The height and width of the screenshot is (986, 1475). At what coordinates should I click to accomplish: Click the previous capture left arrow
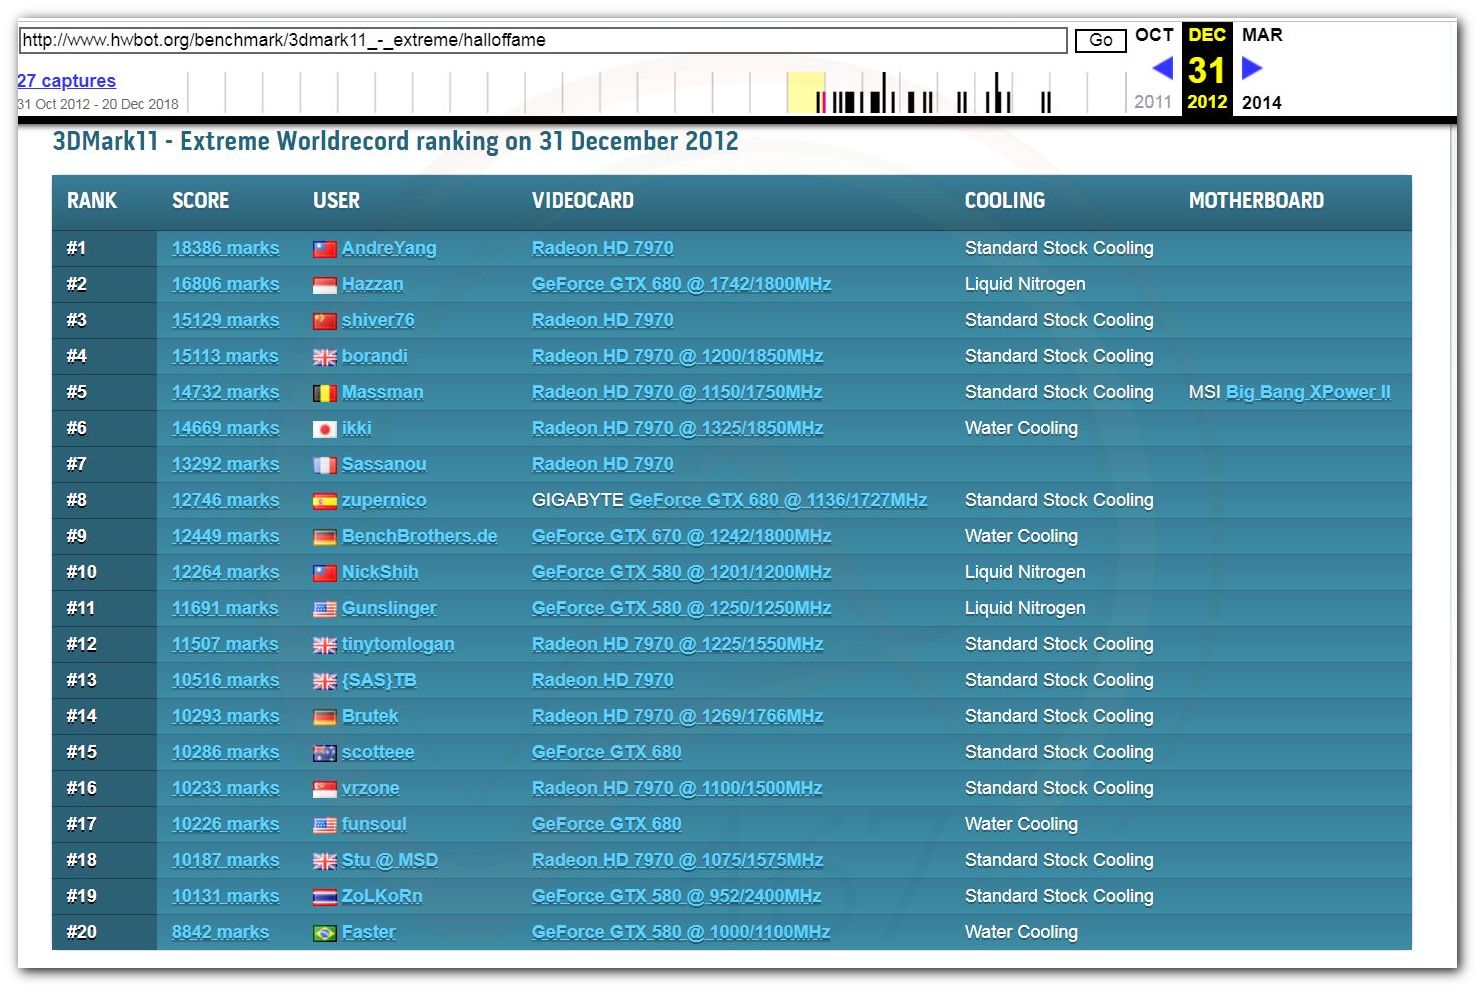pos(1162,68)
